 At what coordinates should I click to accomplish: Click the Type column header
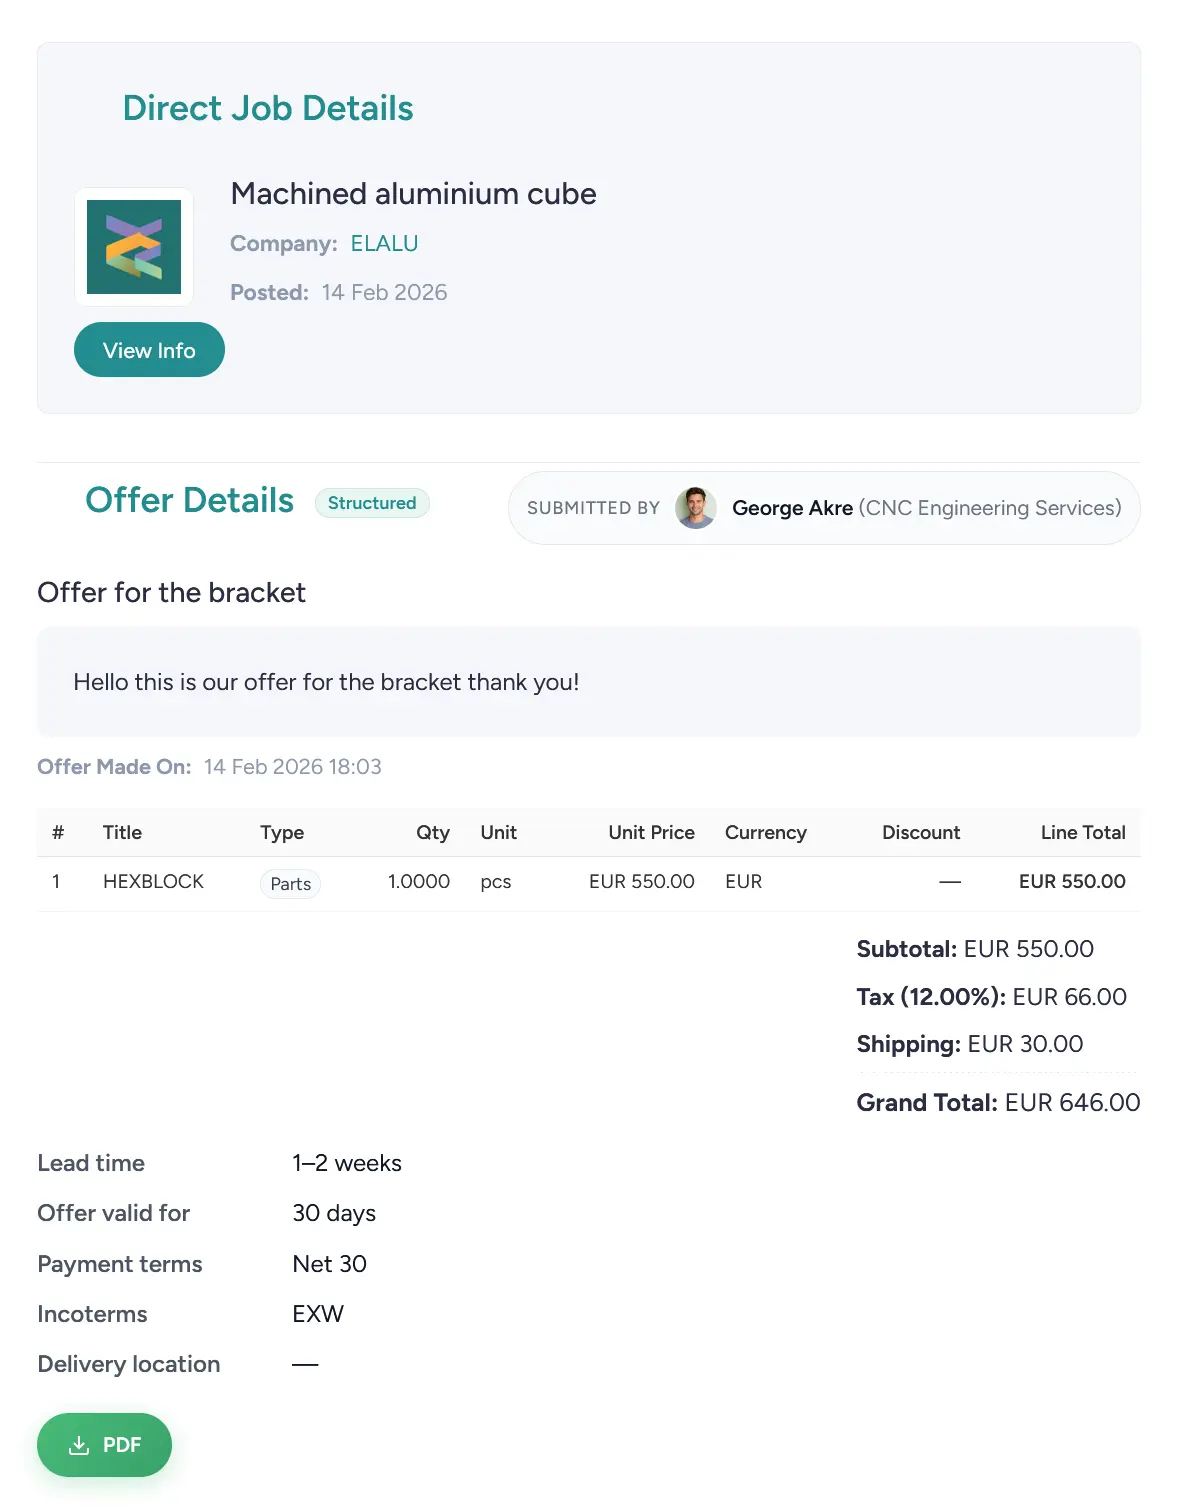tap(282, 833)
